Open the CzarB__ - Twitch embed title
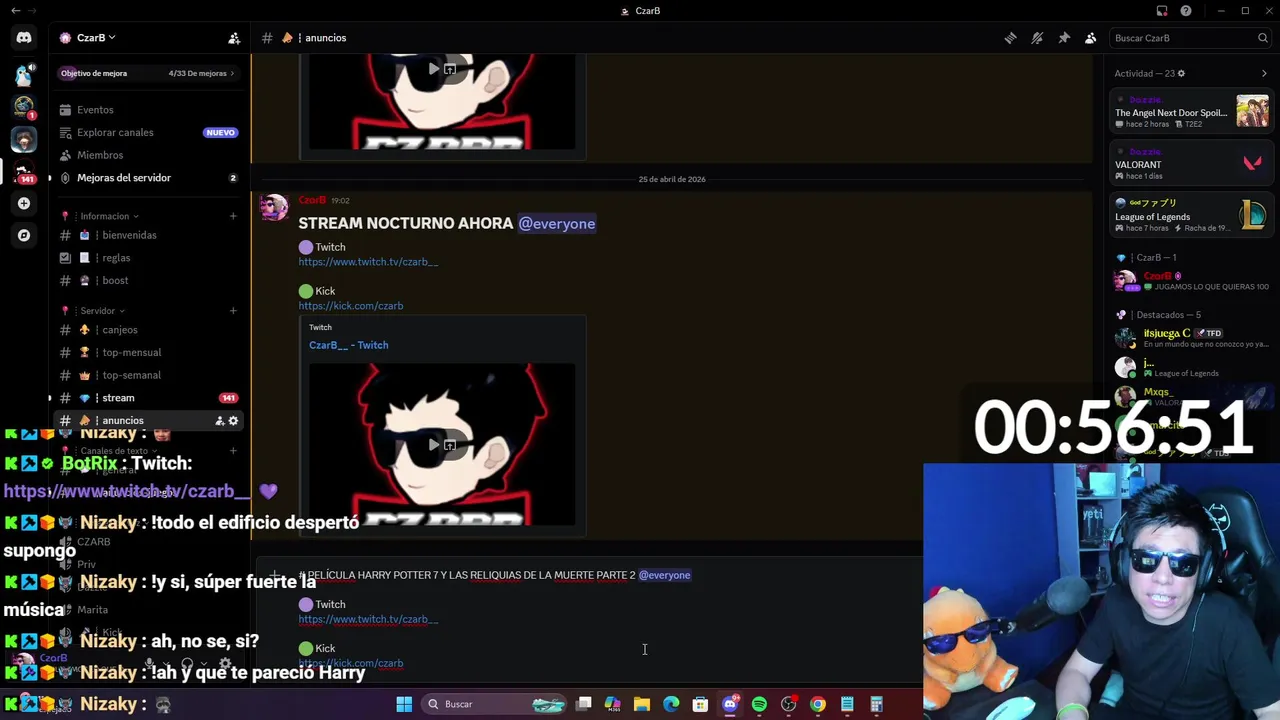The width and height of the screenshot is (1280, 720). tap(348, 345)
